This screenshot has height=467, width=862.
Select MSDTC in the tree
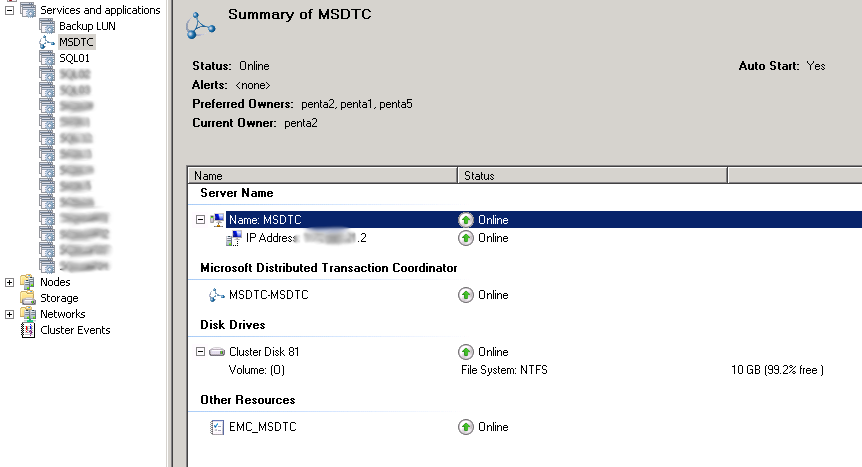click(x=76, y=42)
